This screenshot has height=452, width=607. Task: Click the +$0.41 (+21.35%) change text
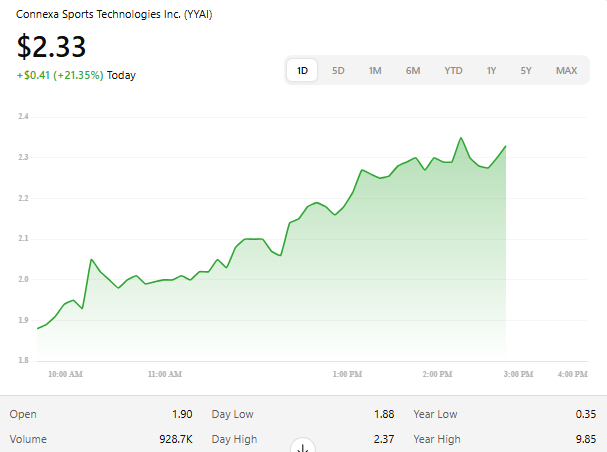(60, 75)
